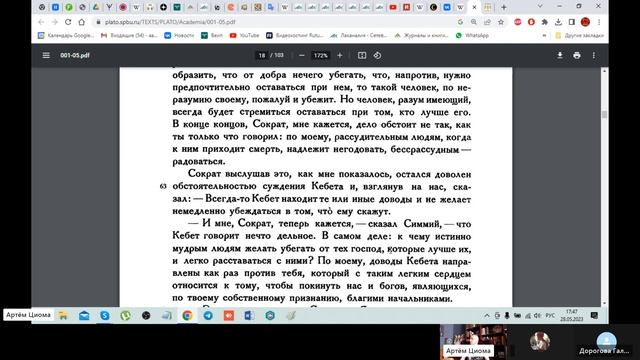Open the Chrome home page

pos(82,22)
